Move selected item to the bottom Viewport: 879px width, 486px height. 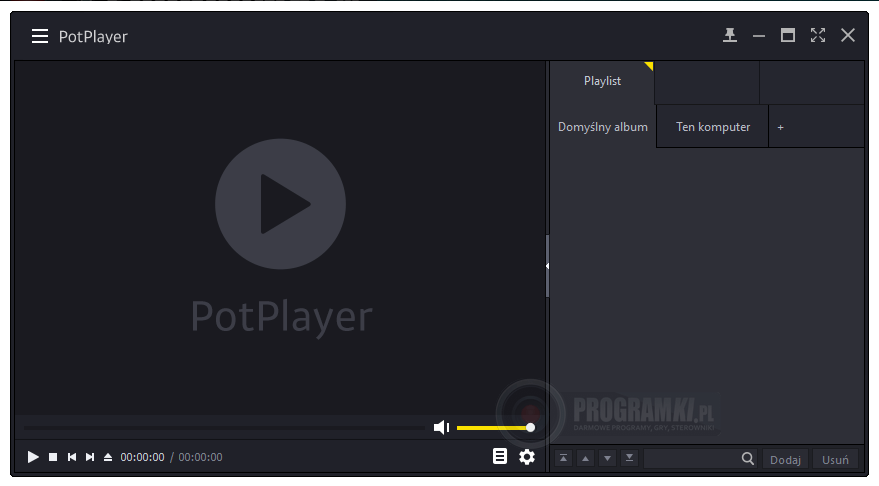coord(630,459)
